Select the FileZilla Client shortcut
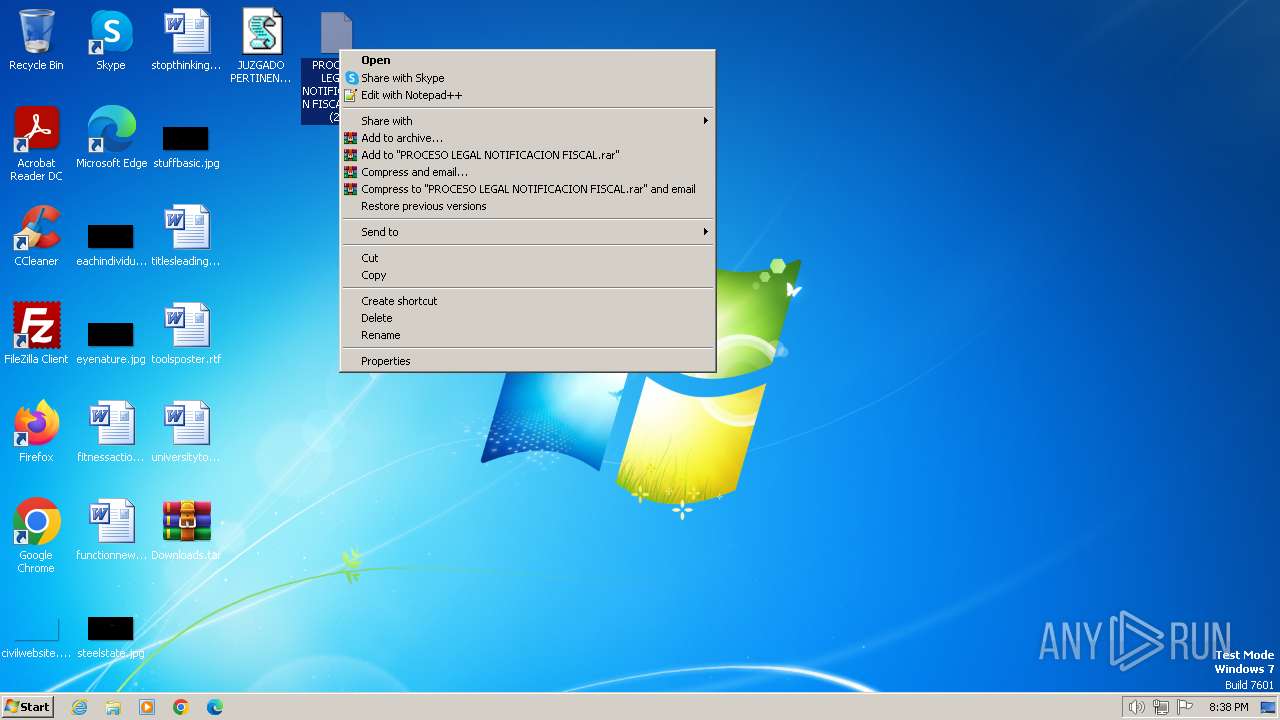The height and width of the screenshot is (720, 1280). [36, 334]
